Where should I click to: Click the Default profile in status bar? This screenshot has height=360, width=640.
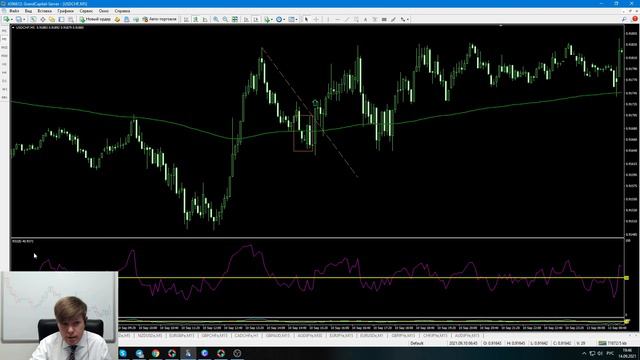point(417,343)
